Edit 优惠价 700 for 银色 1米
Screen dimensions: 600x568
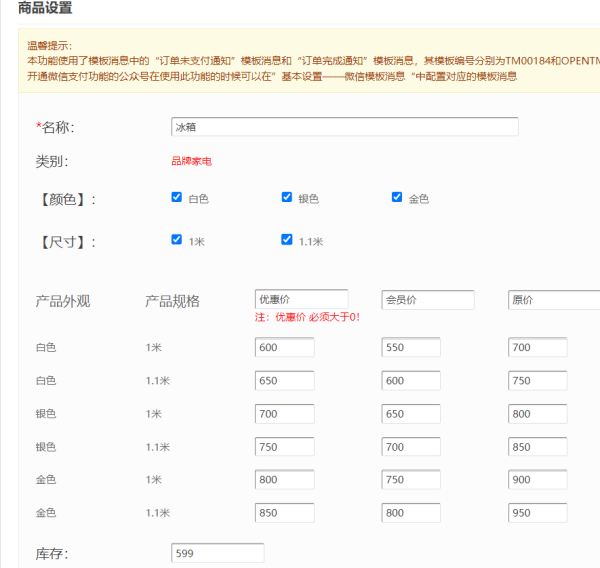[x=285, y=414]
